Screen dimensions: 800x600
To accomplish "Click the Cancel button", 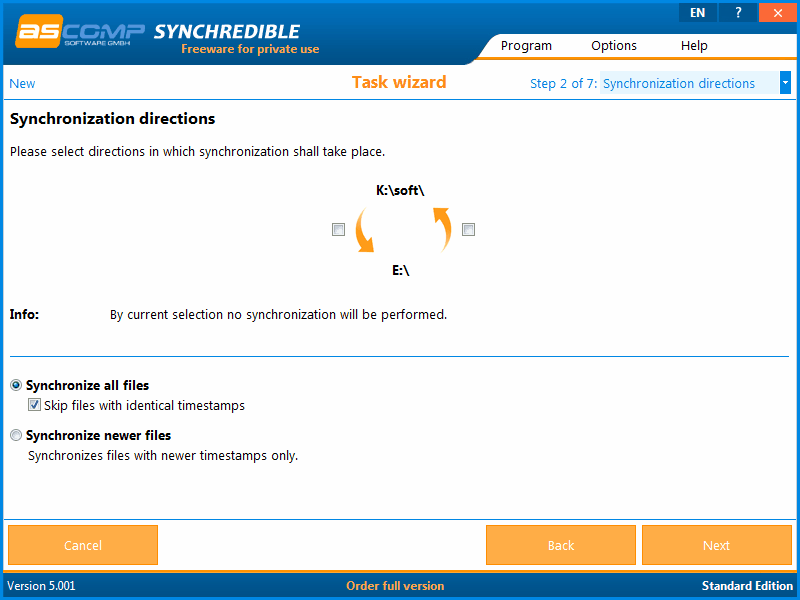I will 83,545.
